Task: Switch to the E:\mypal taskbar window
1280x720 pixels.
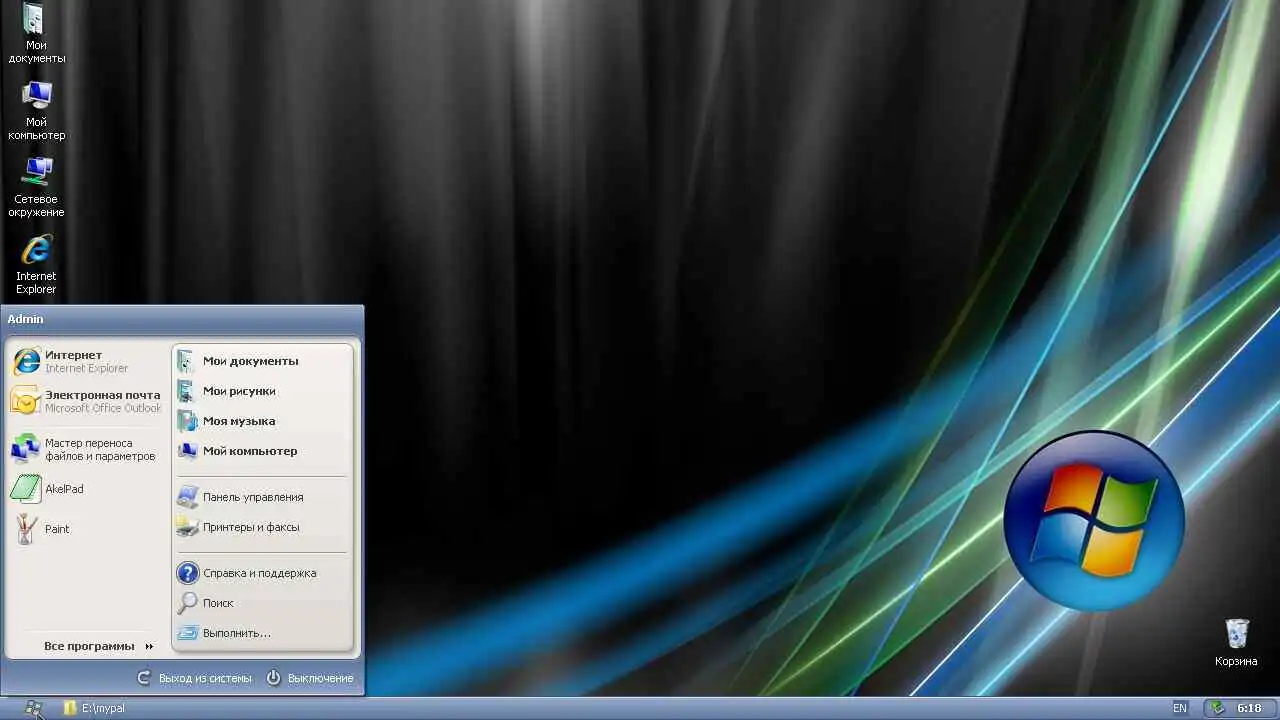Action: click(x=94, y=708)
